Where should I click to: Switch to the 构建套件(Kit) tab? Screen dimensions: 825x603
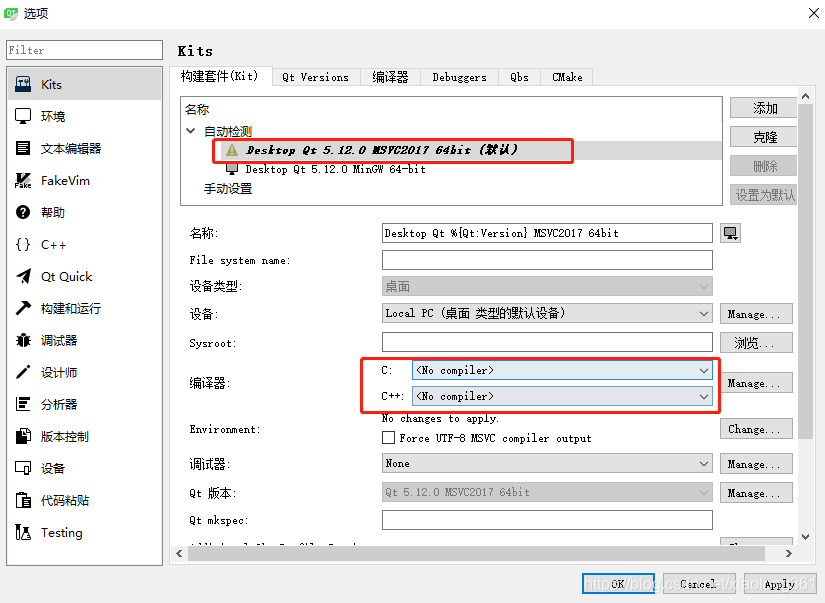tap(220, 76)
